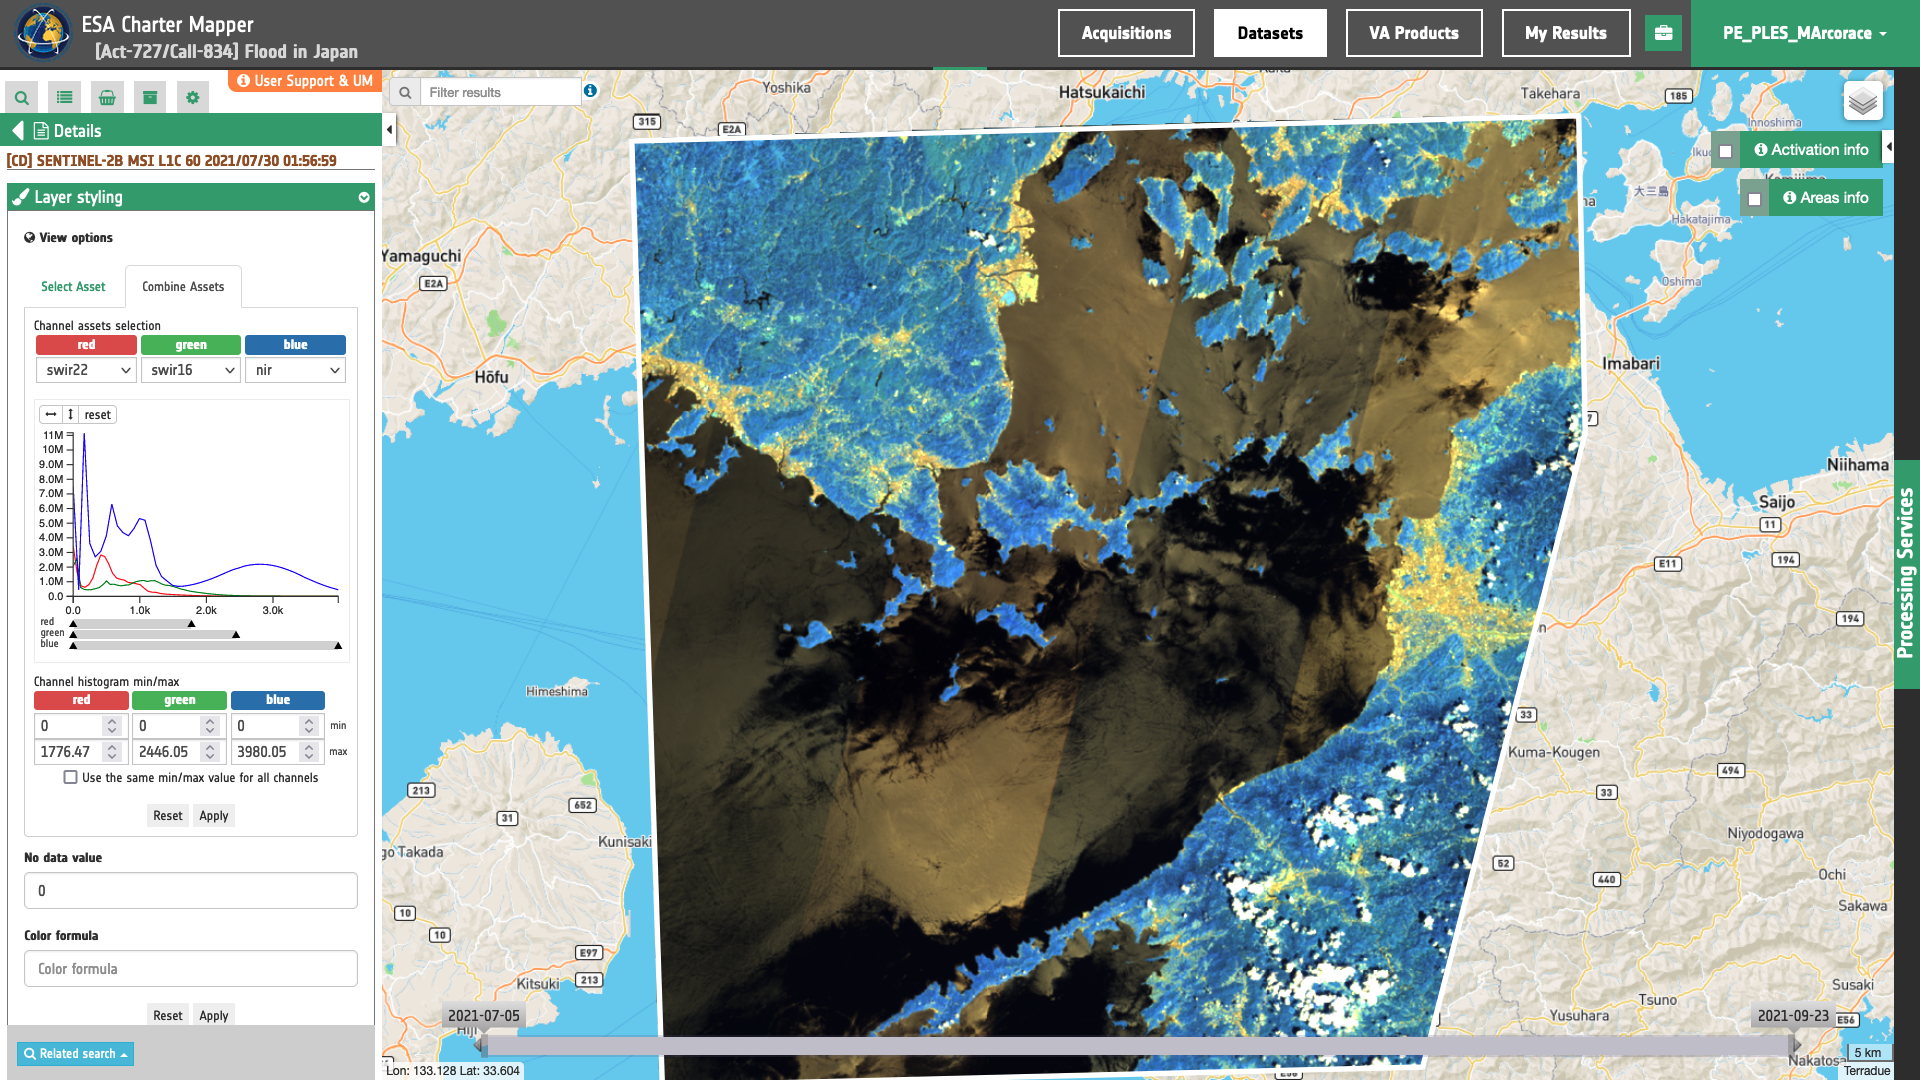Open the Acquisitions menu

[1126, 33]
